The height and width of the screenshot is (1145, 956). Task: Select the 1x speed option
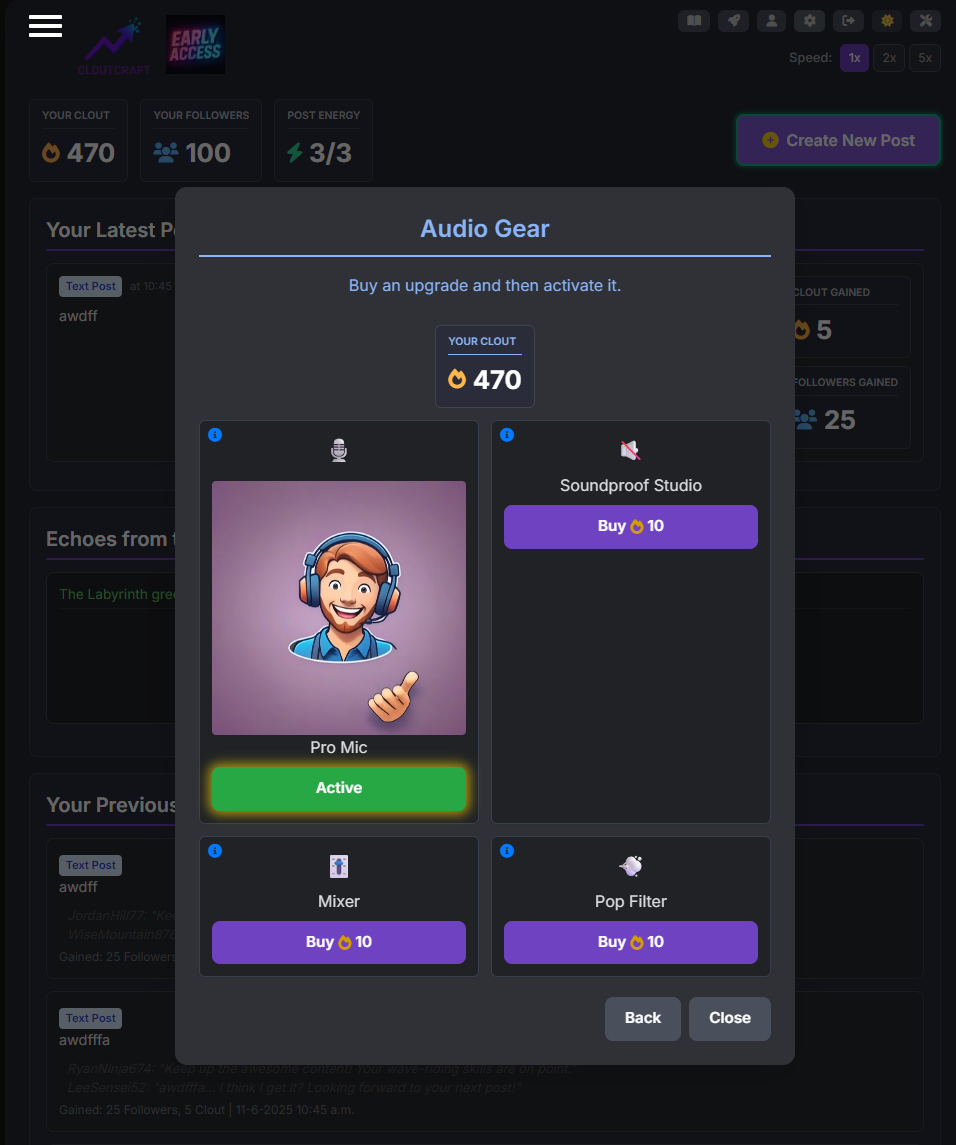tap(854, 58)
